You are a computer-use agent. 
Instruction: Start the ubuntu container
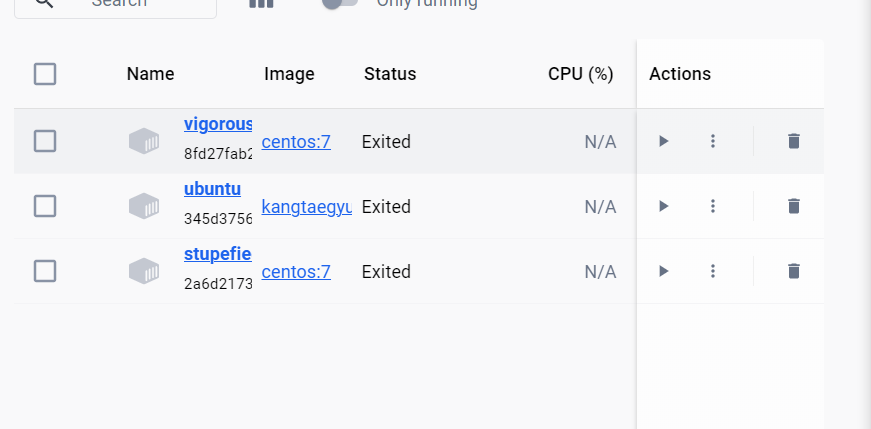click(663, 206)
